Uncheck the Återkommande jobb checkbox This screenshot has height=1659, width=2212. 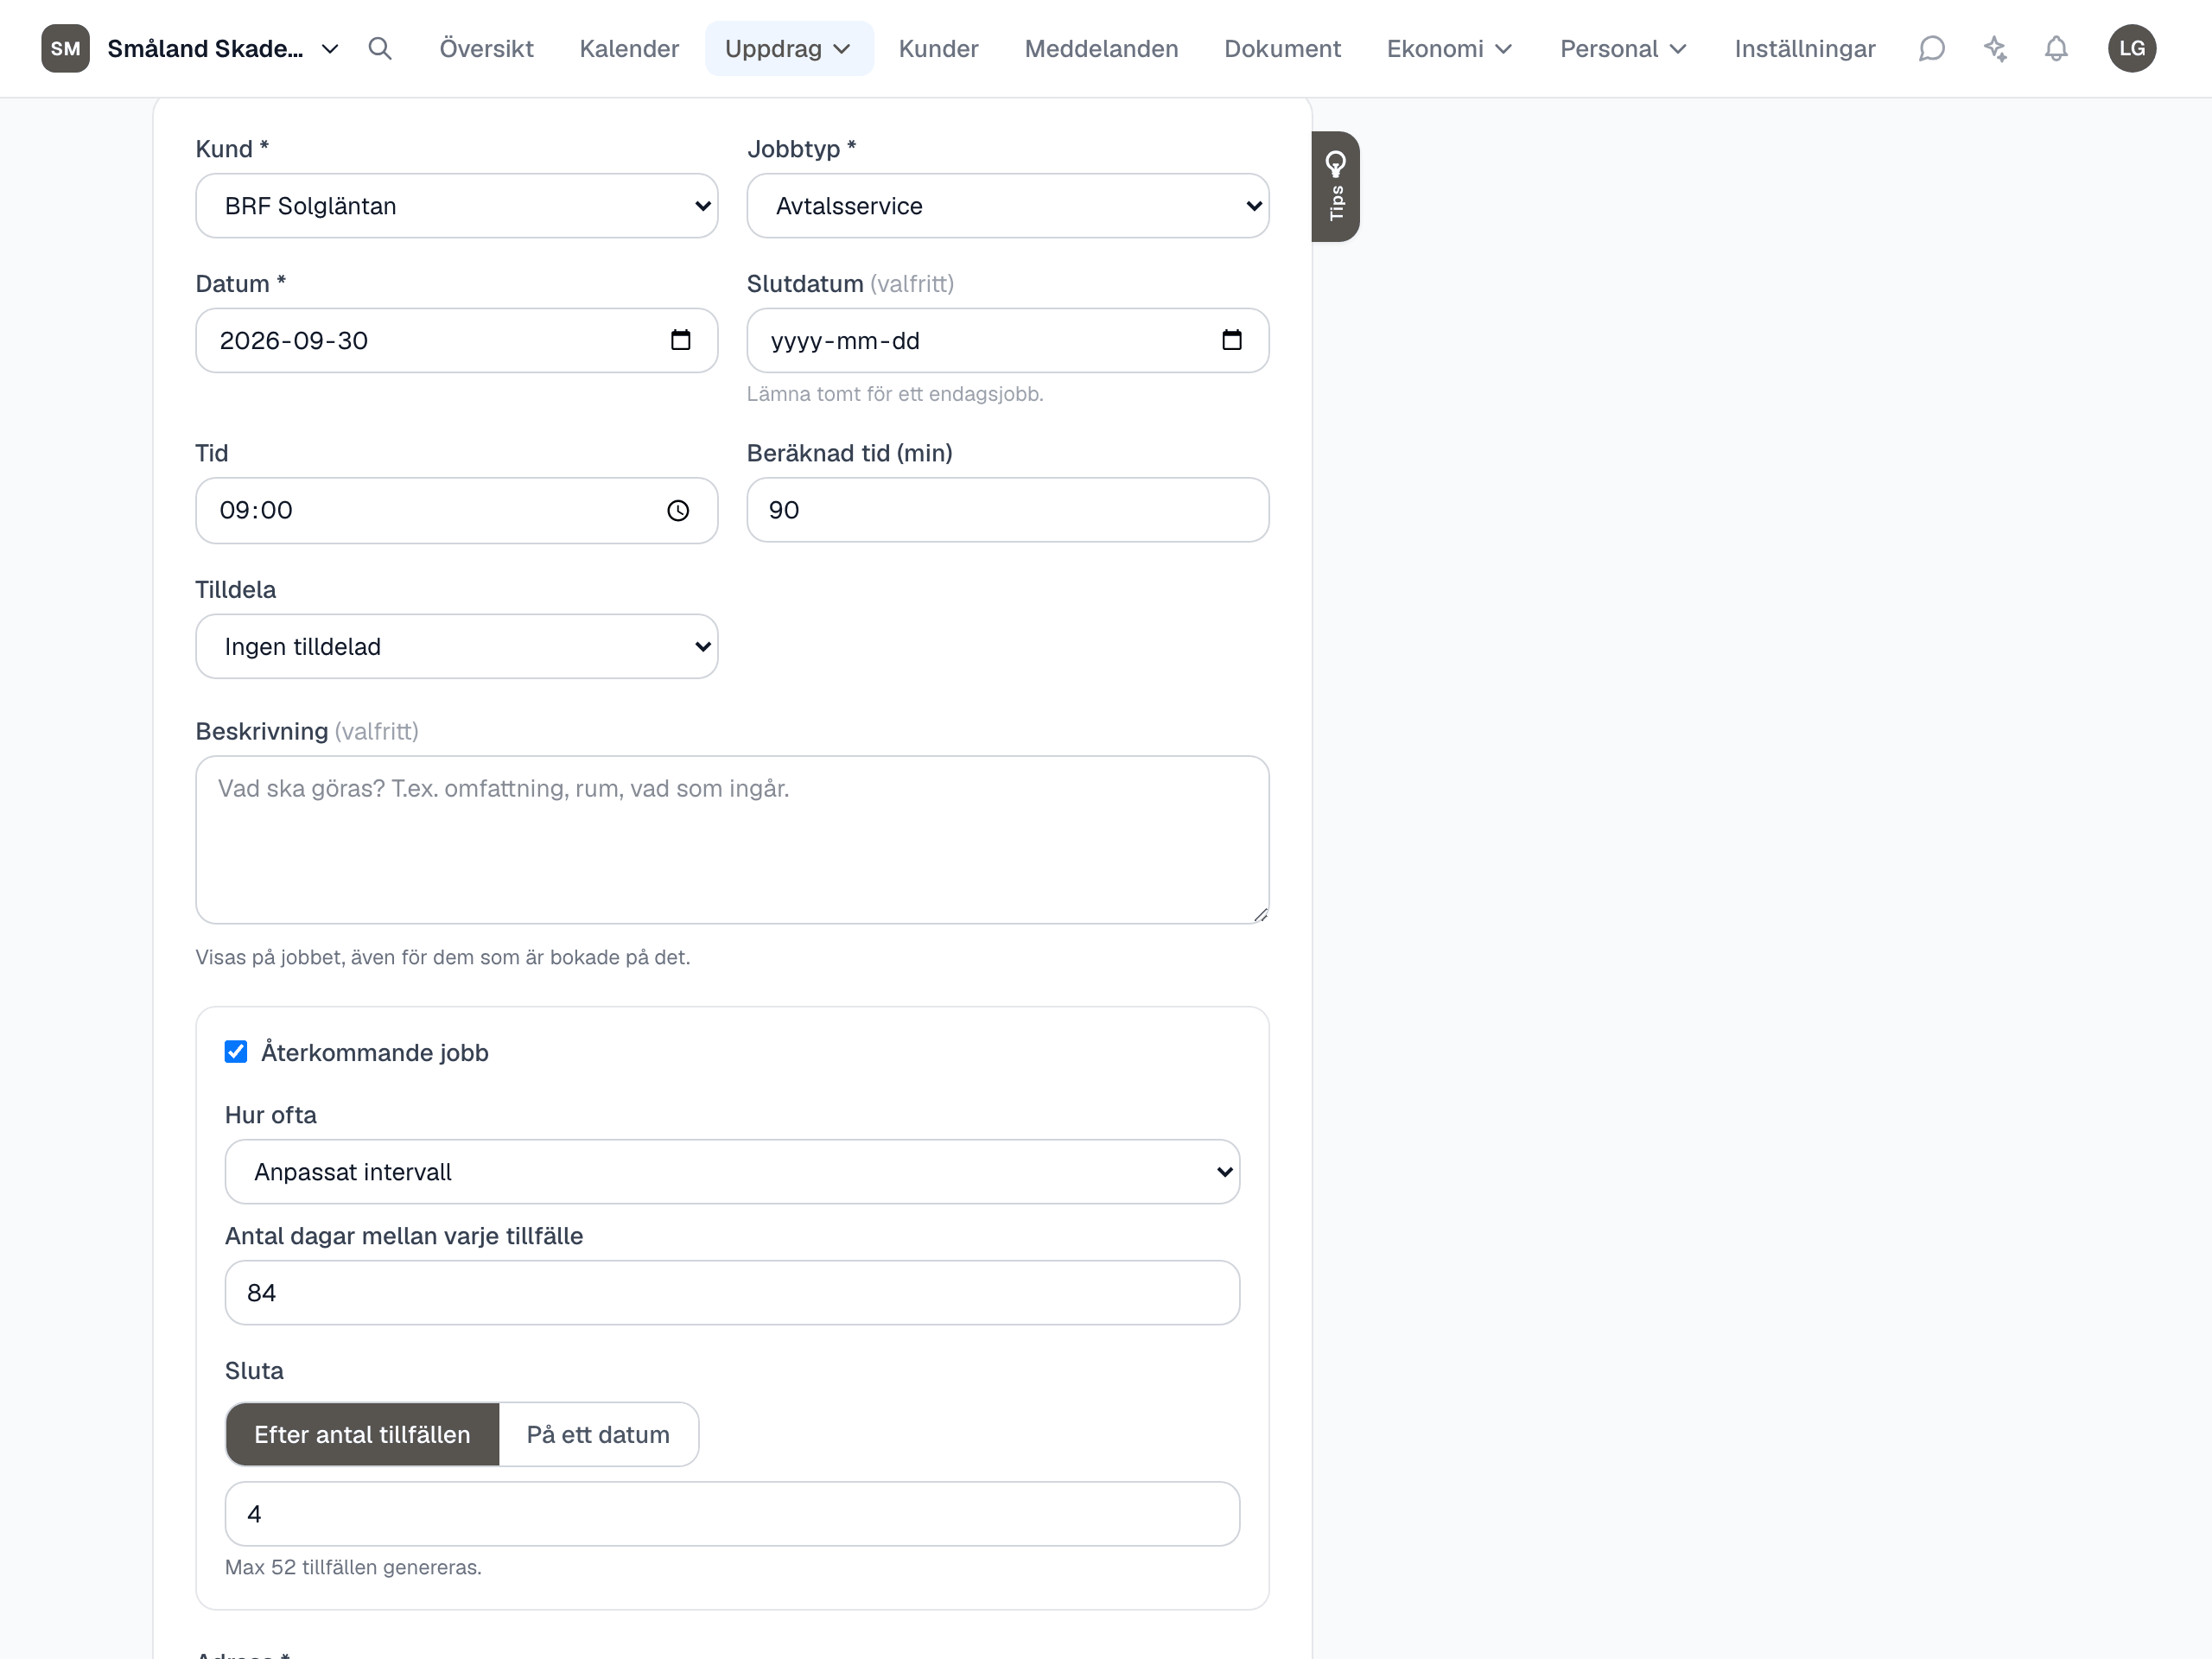pos(236,1051)
